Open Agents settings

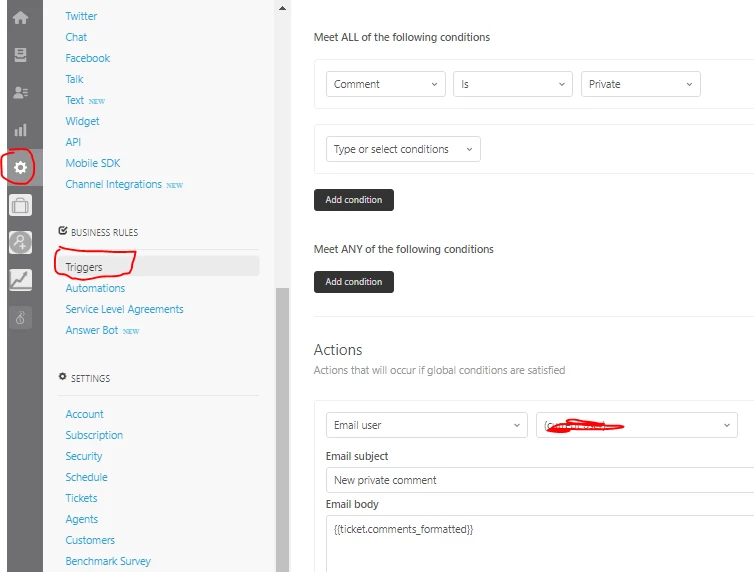point(82,519)
